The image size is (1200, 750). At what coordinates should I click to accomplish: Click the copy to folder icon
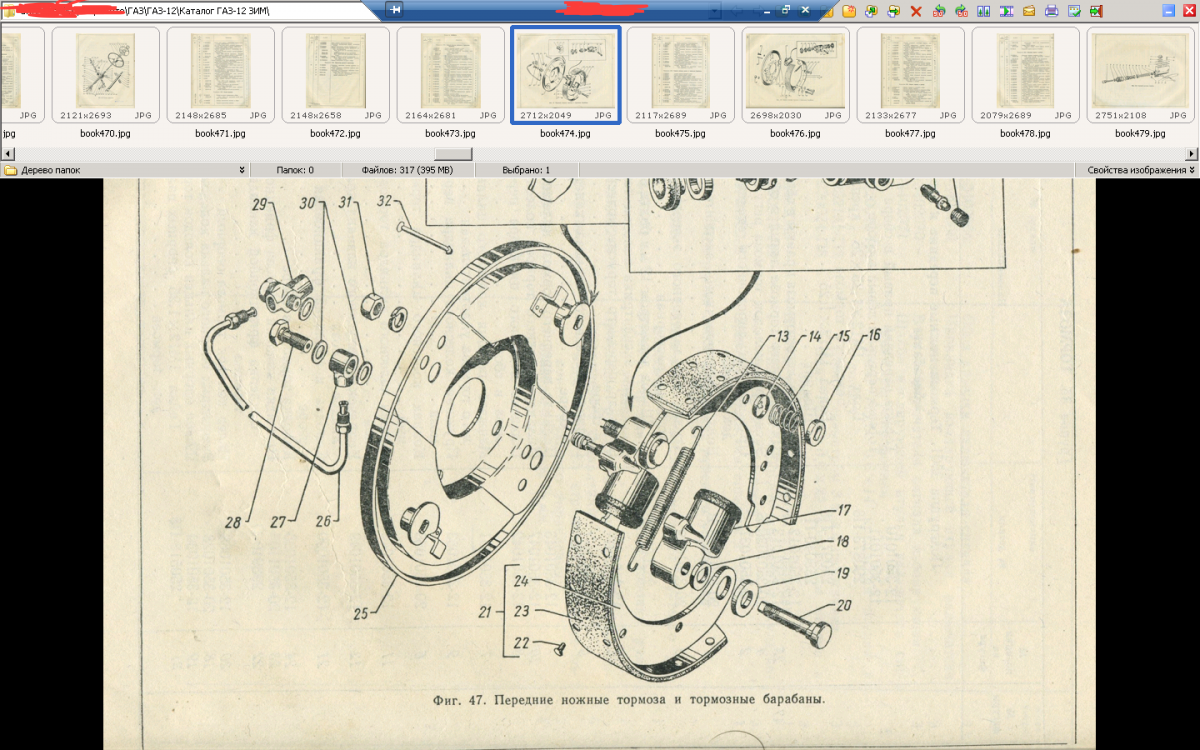click(871, 11)
